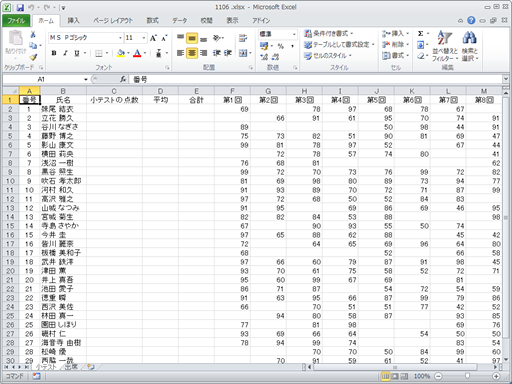The width and height of the screenshot is (512, 384).
Task: Open the File tab
Action: (x=16, y=21)
